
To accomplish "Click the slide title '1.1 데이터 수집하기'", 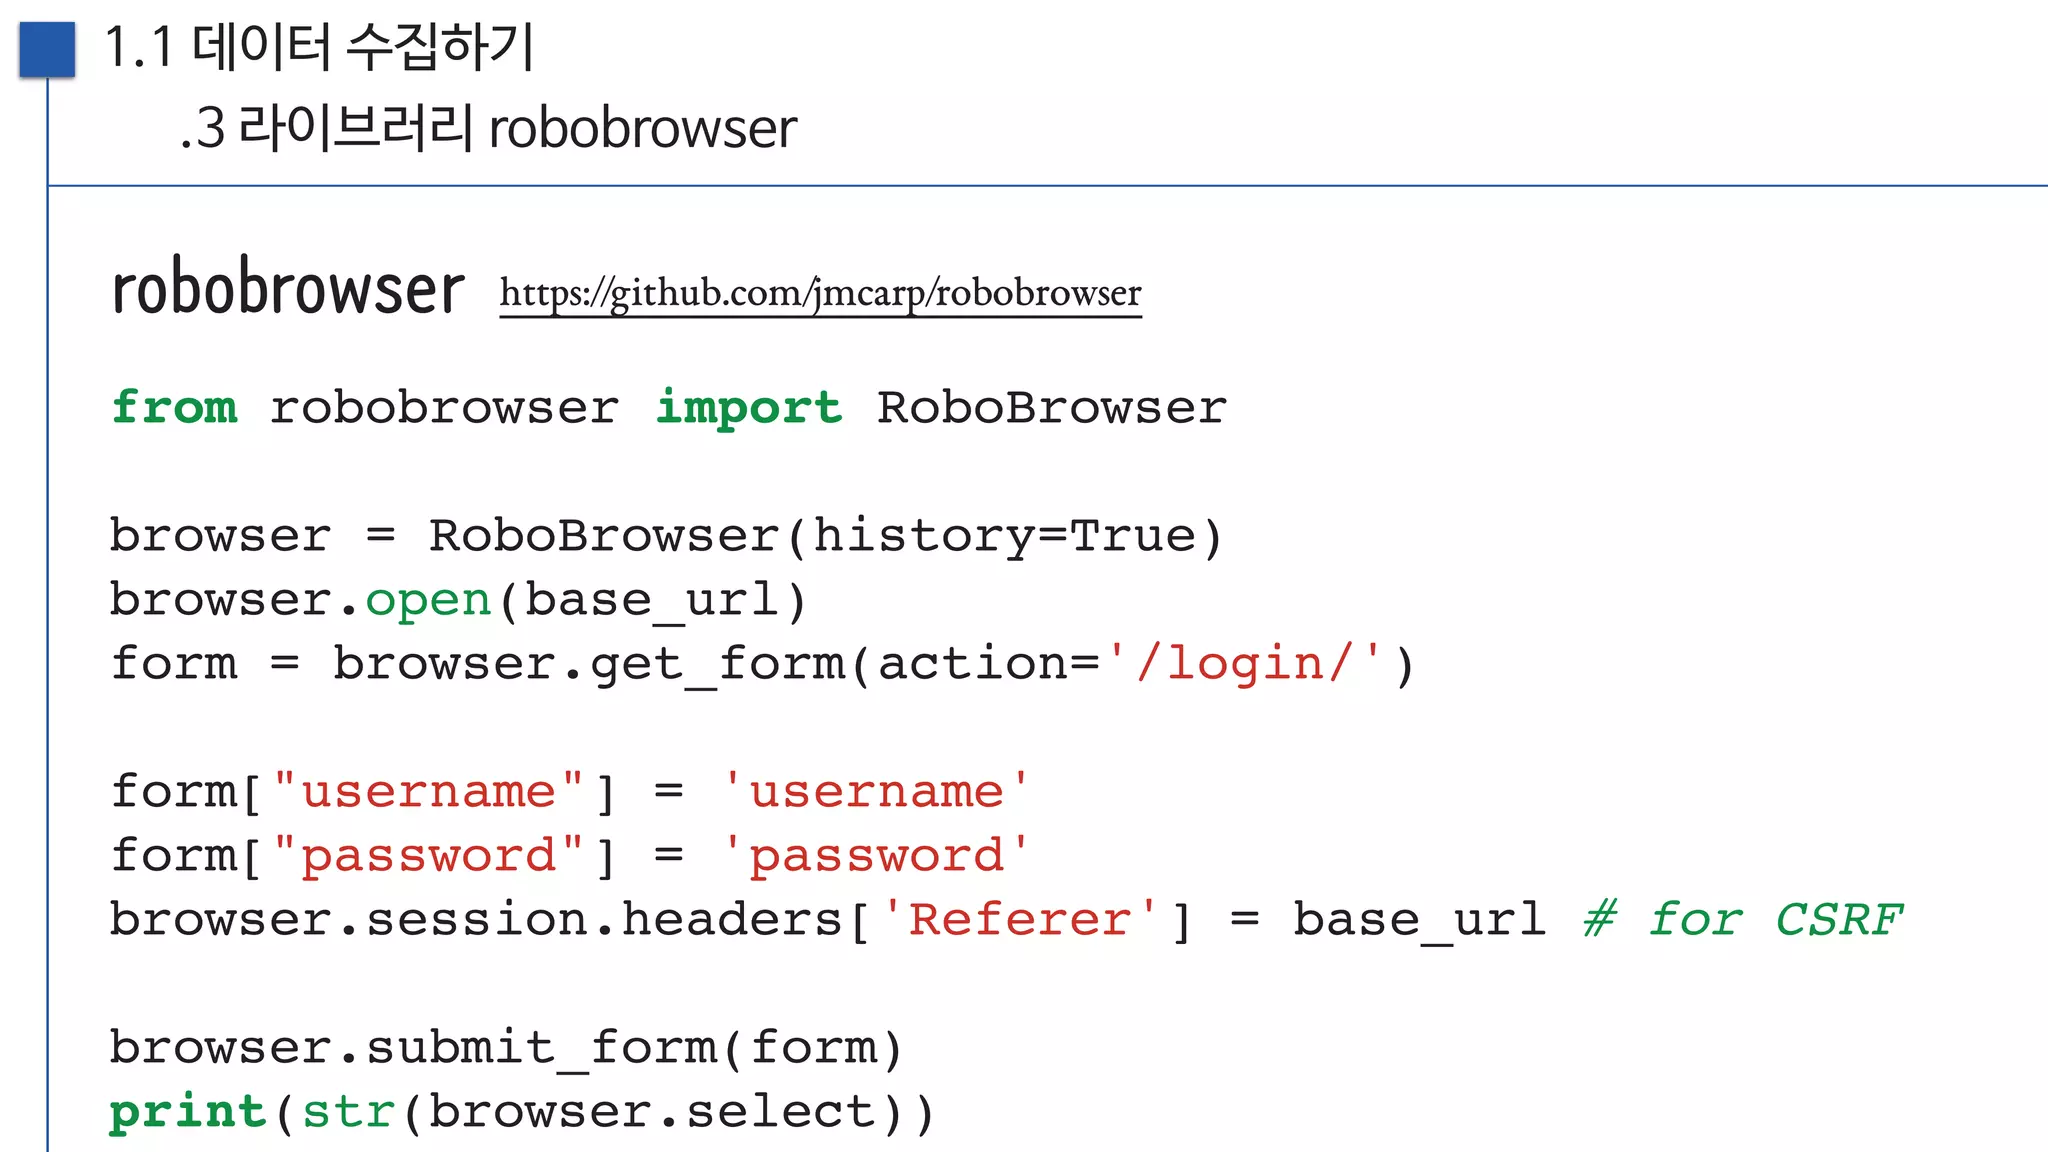I will tap(320, 47).
